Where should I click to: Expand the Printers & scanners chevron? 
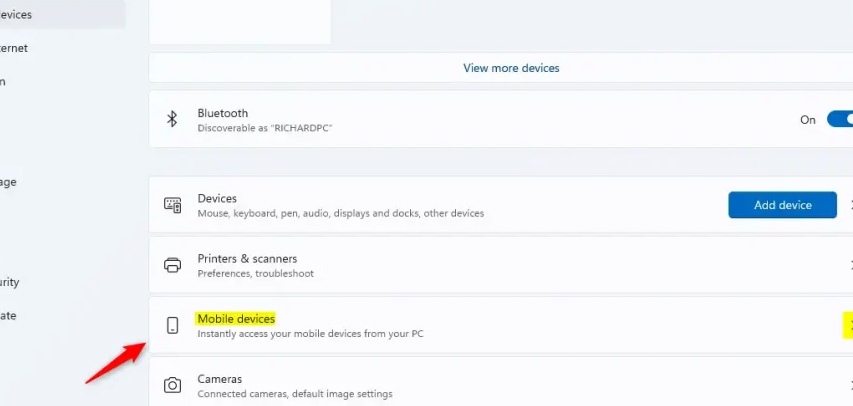[x=849, y=265]
